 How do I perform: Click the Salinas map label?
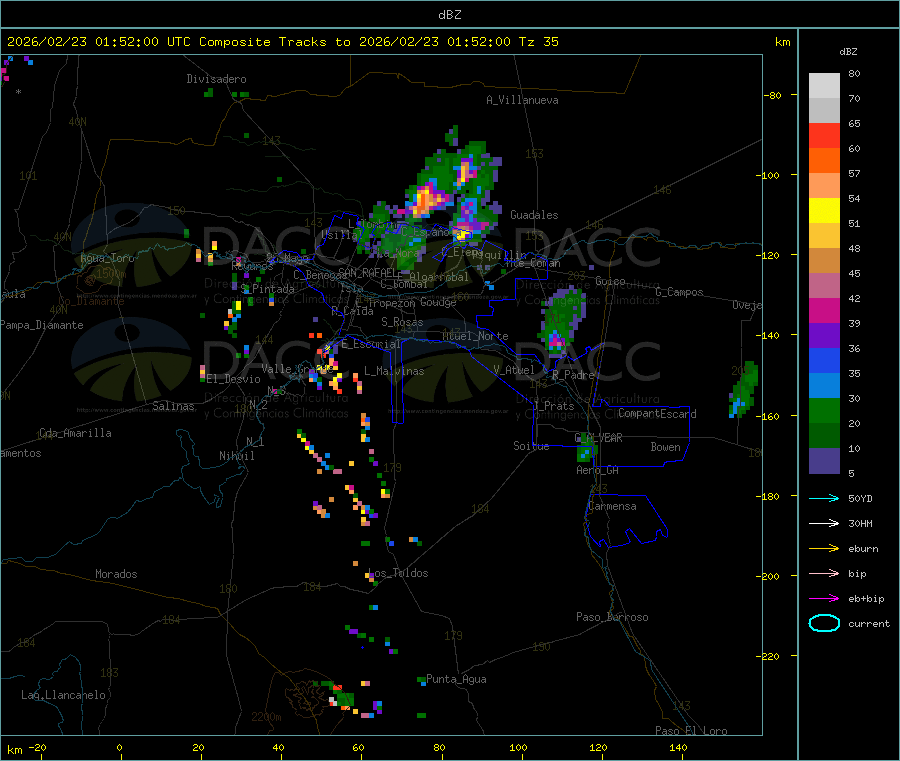173,406
